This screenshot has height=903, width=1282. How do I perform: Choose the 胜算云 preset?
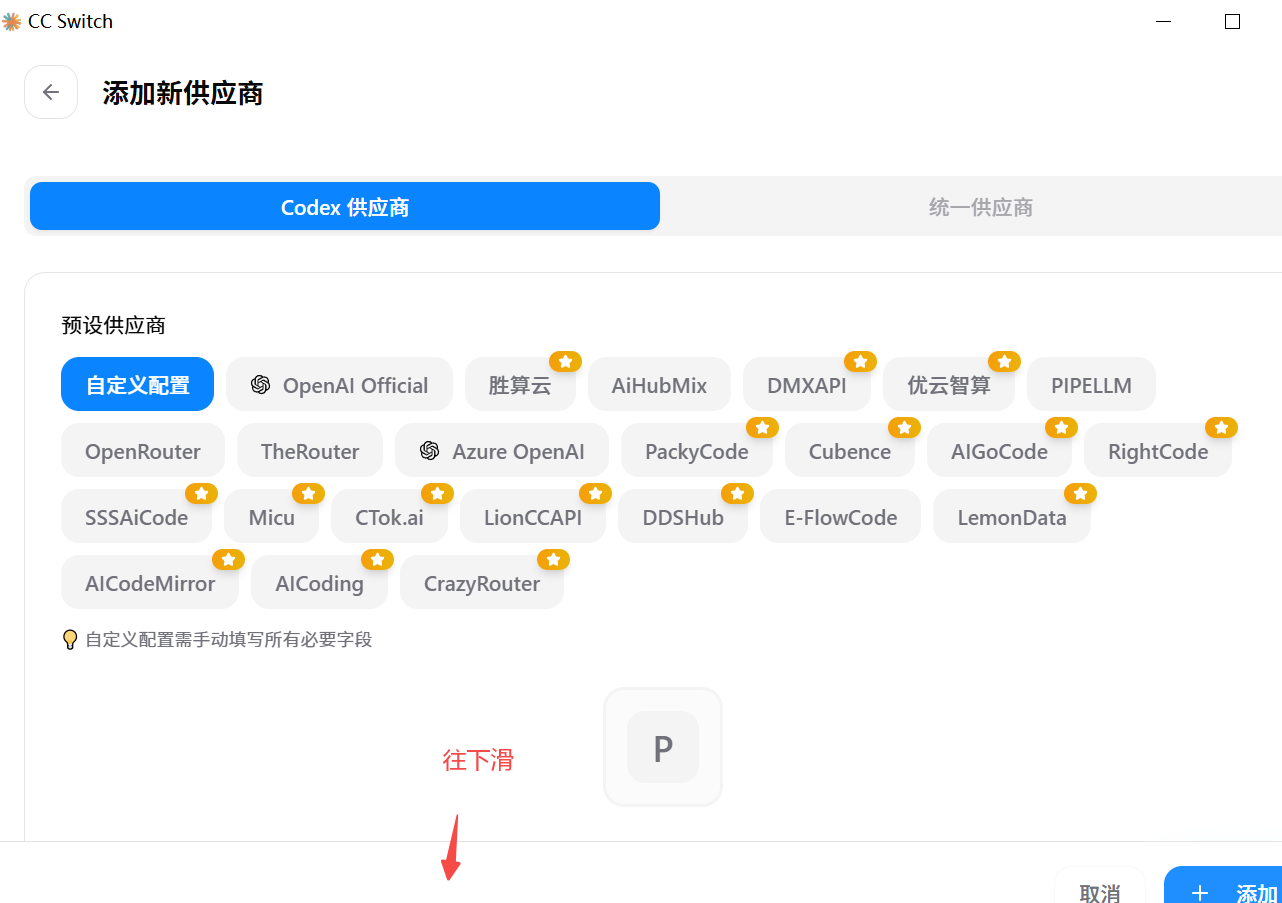click(x=520, y=384)
